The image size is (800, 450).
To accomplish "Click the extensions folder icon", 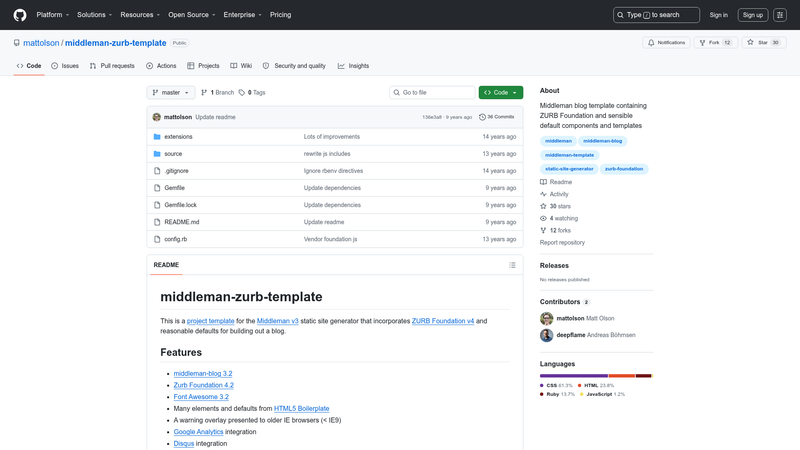I will click(157, 137).
